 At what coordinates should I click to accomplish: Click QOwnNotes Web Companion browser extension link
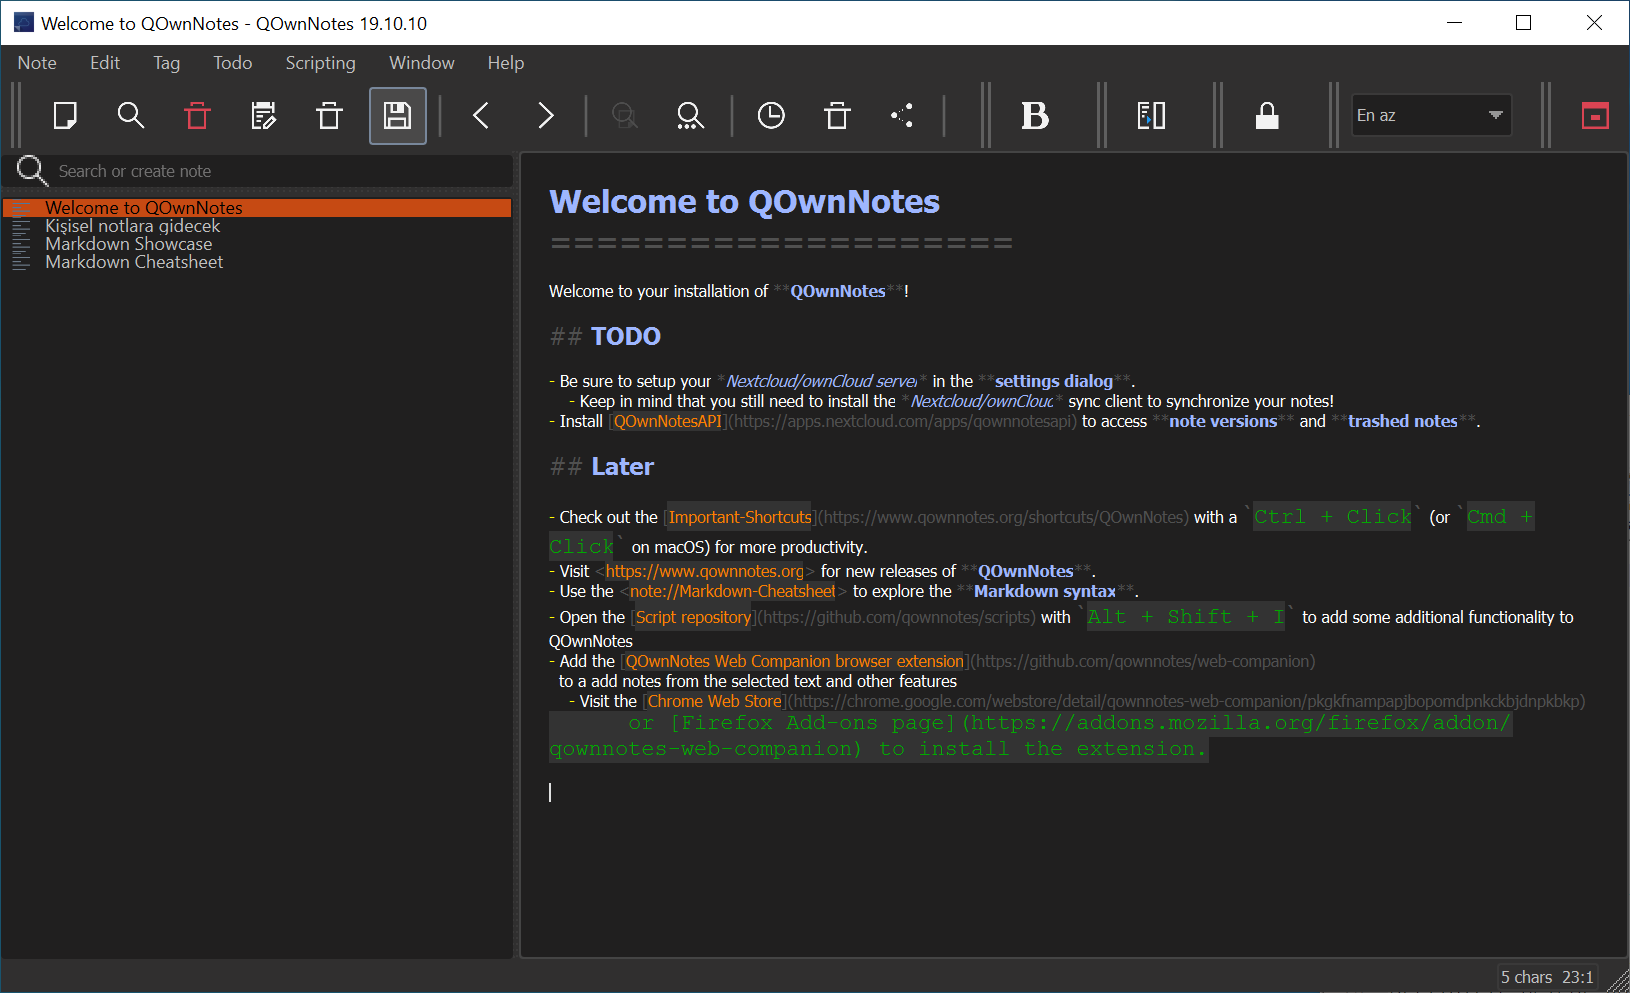point(794,662)
